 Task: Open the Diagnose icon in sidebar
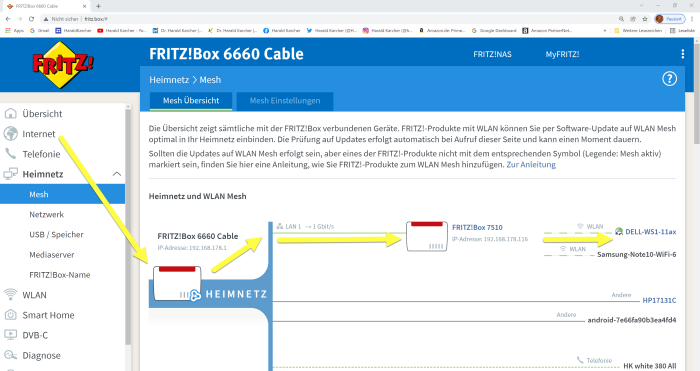tap(10, 355)
